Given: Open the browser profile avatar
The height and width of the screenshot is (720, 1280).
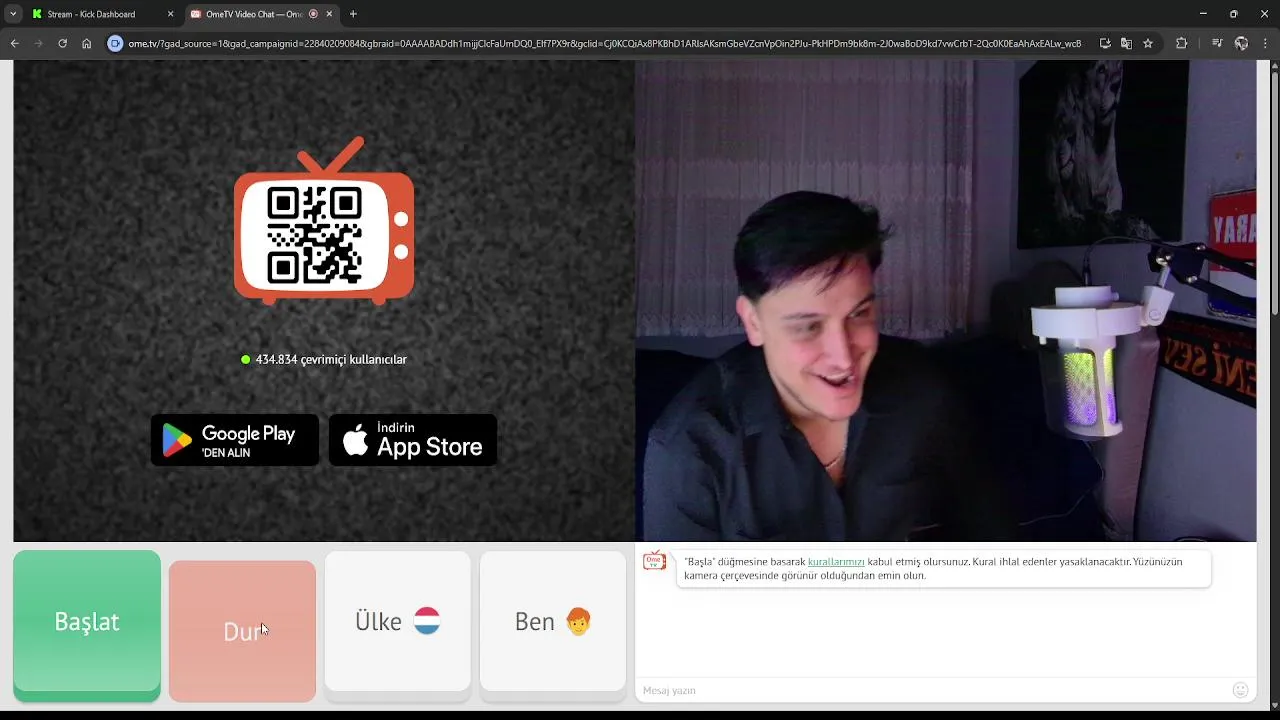Looking at the screenshot, I should click(x=1241, y=43).
